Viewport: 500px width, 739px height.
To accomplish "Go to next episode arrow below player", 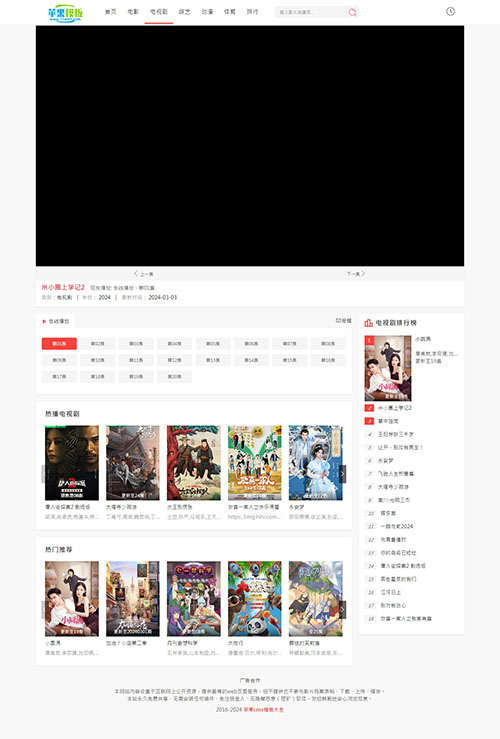I will pyautogui.click(x=356, y=274).
